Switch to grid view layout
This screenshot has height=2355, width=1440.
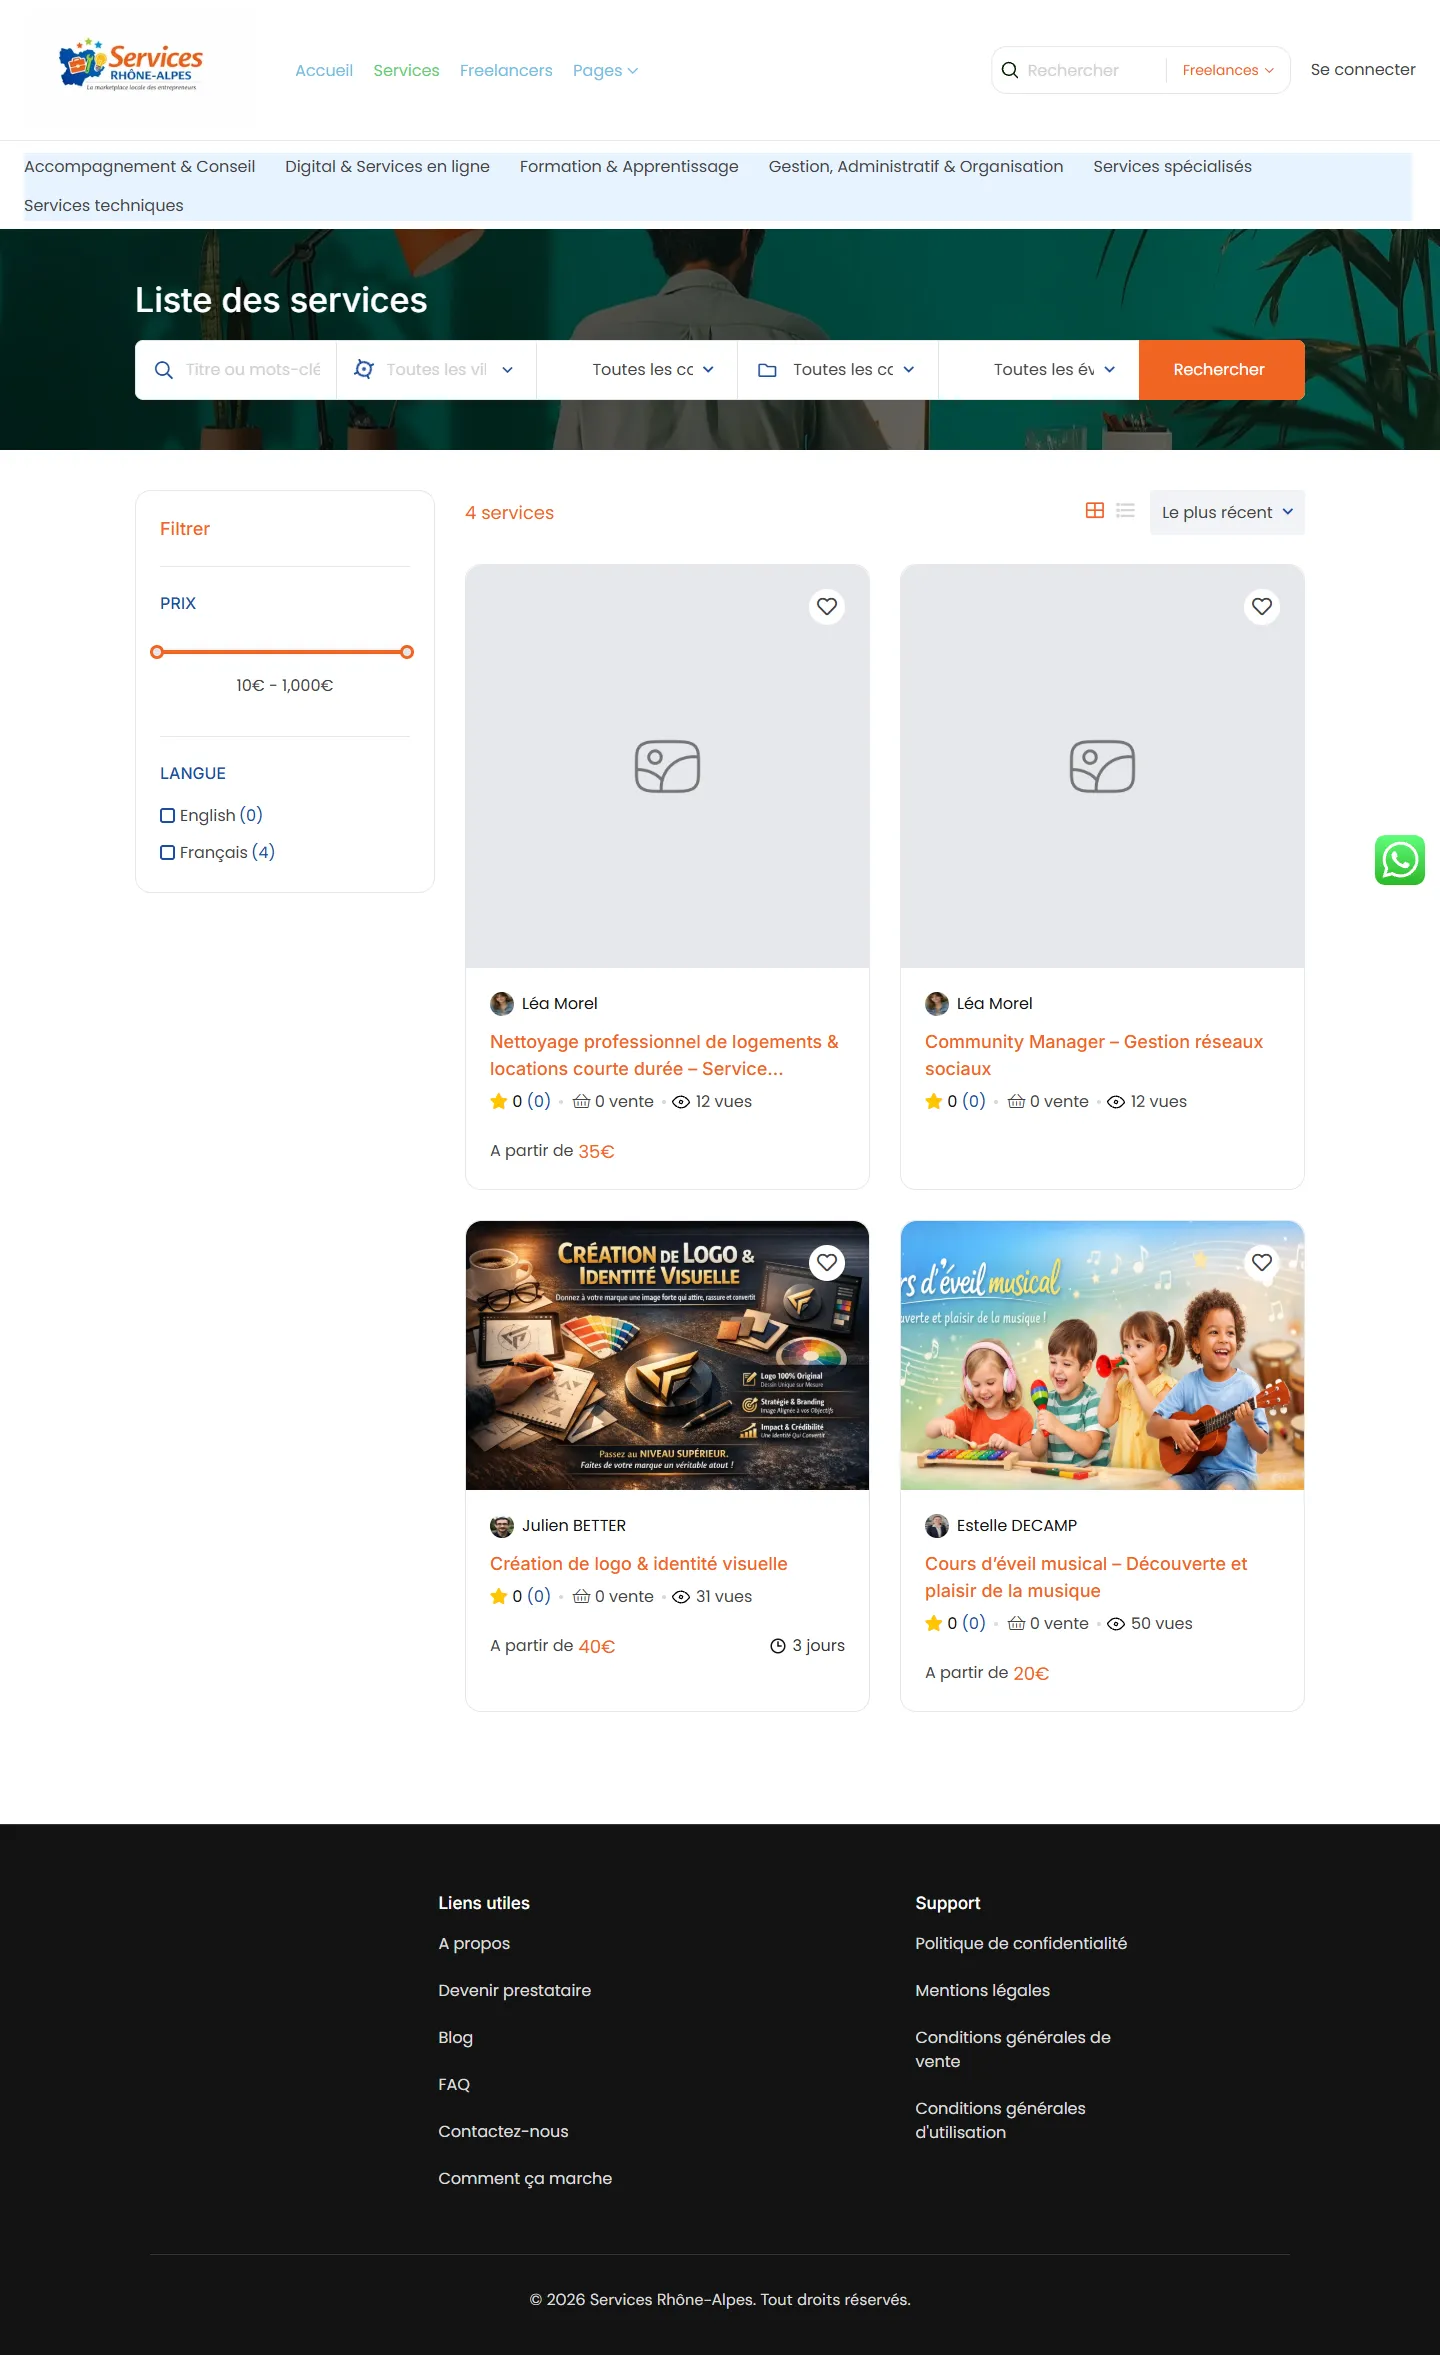[x=1095, y=511]
